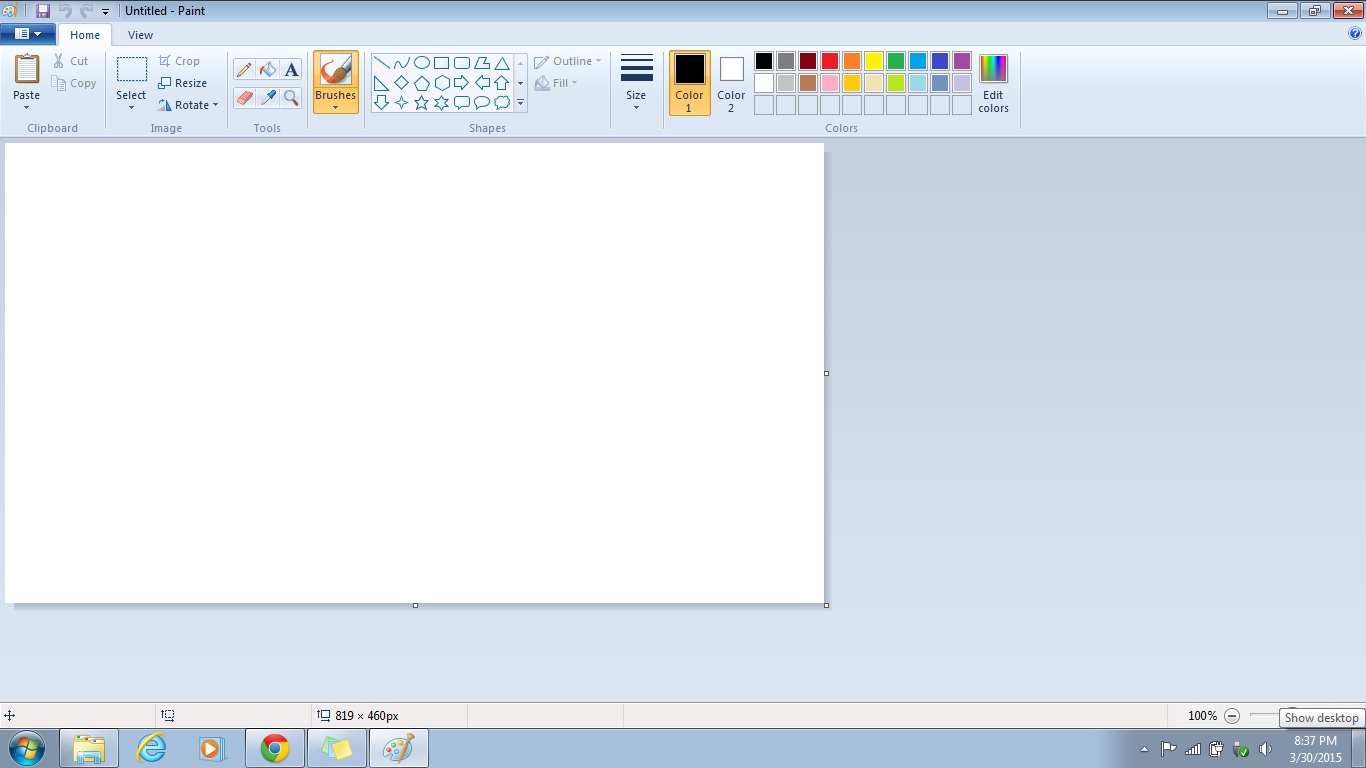Open the Rotate dropdown menu
The width and height of the screenshot is (1366, 768).
[x=188, y=105]
